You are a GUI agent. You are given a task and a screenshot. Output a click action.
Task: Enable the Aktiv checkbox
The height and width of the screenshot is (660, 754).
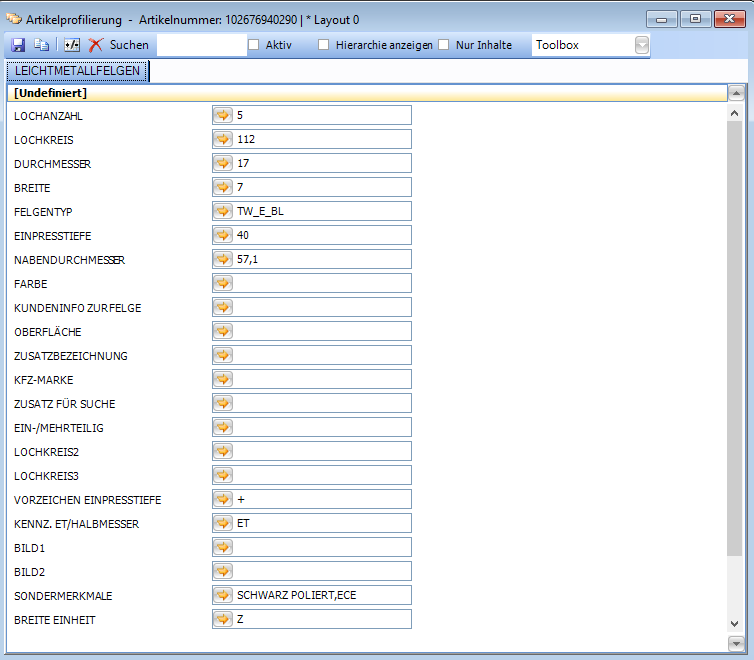(x=254, y=45)
